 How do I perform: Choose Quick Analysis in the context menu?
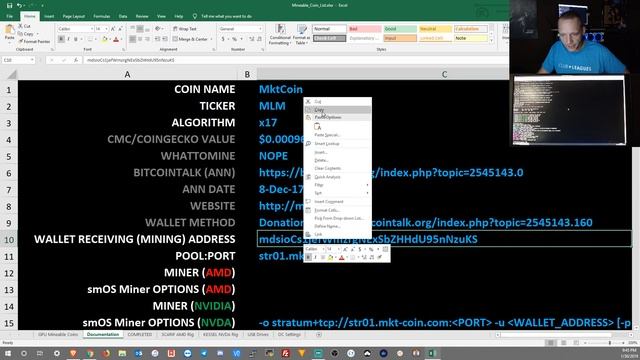point(337,177)
